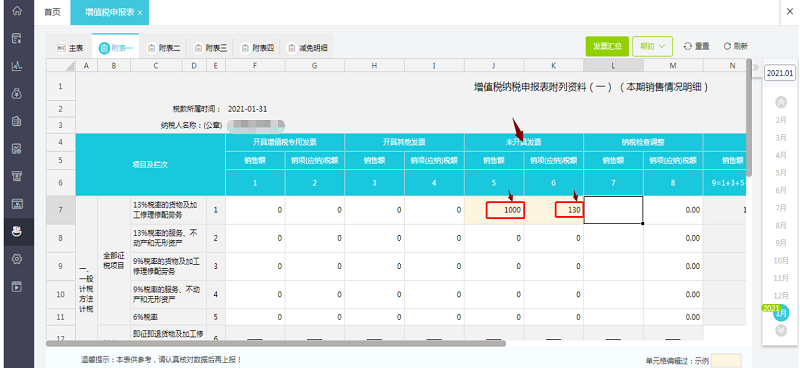The width and height of the screenshot is (800, 368).
Task: Click the down chevron below month list
Action: coord(781,330)
